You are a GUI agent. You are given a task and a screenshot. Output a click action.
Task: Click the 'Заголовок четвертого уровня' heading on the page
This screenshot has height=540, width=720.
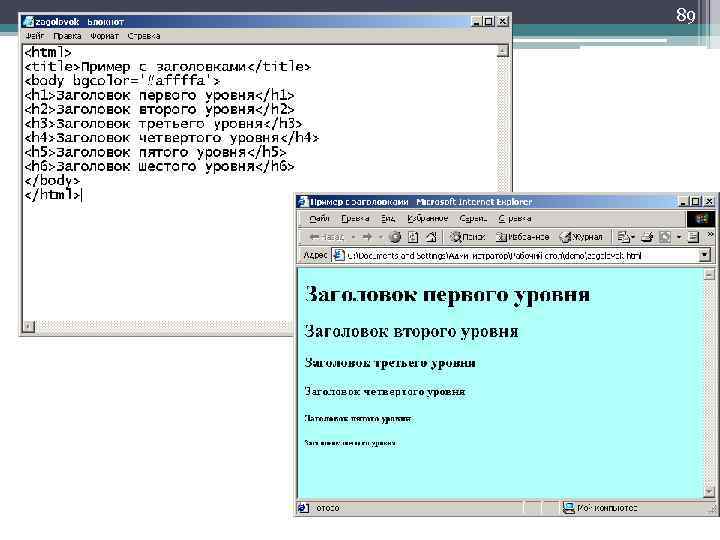pyautogui.click(x=385, y=392)
